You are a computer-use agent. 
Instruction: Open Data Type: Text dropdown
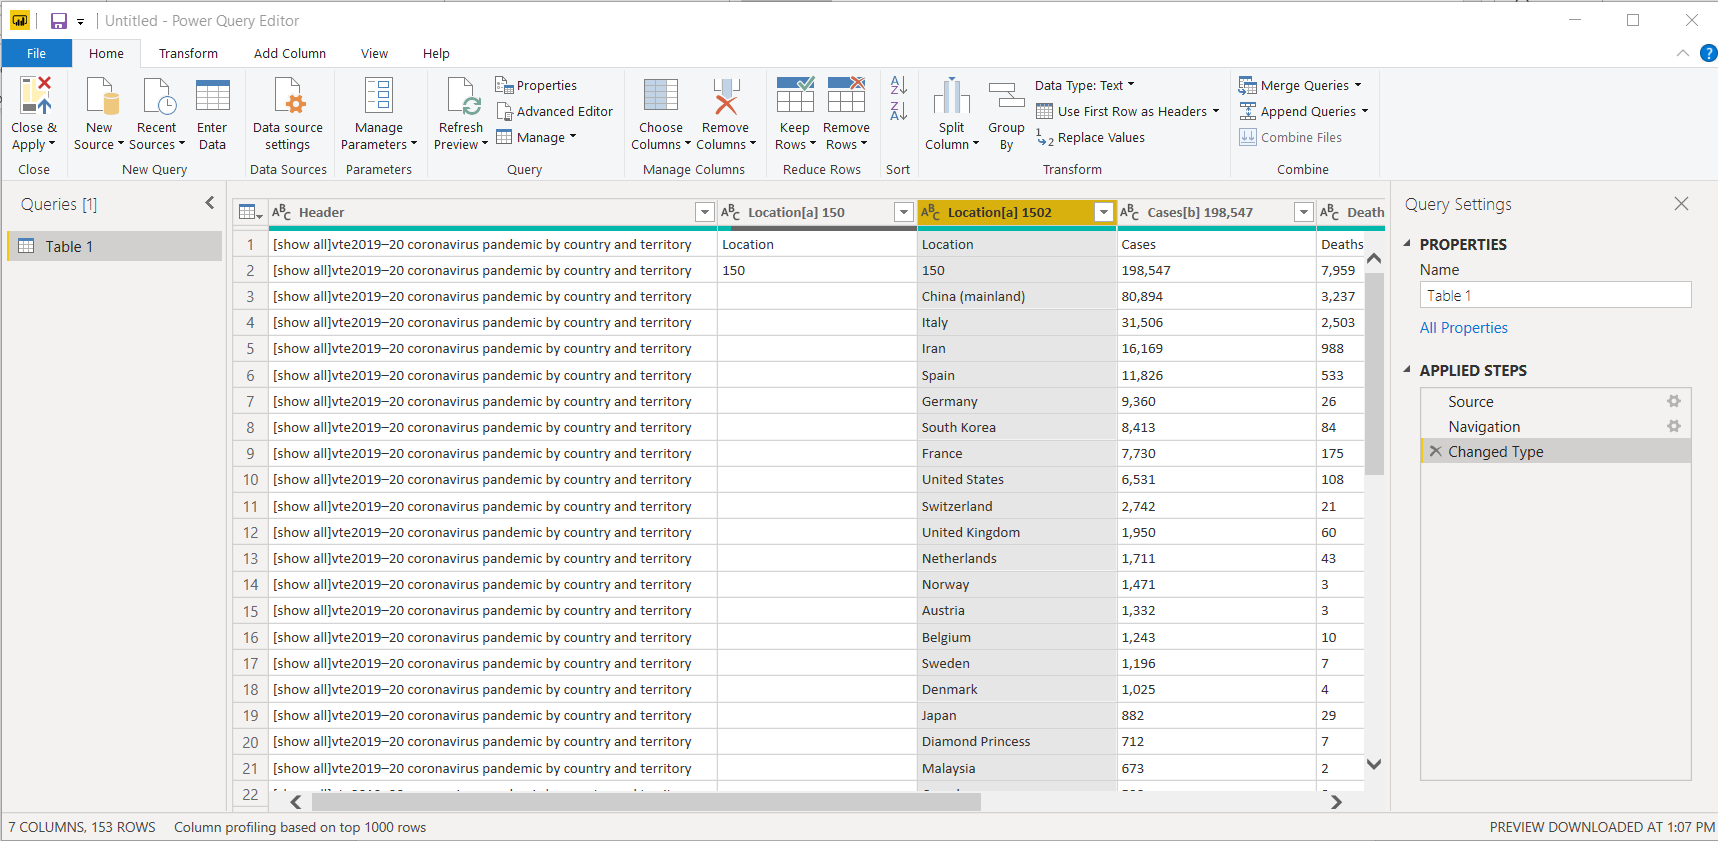(1084, 86)
